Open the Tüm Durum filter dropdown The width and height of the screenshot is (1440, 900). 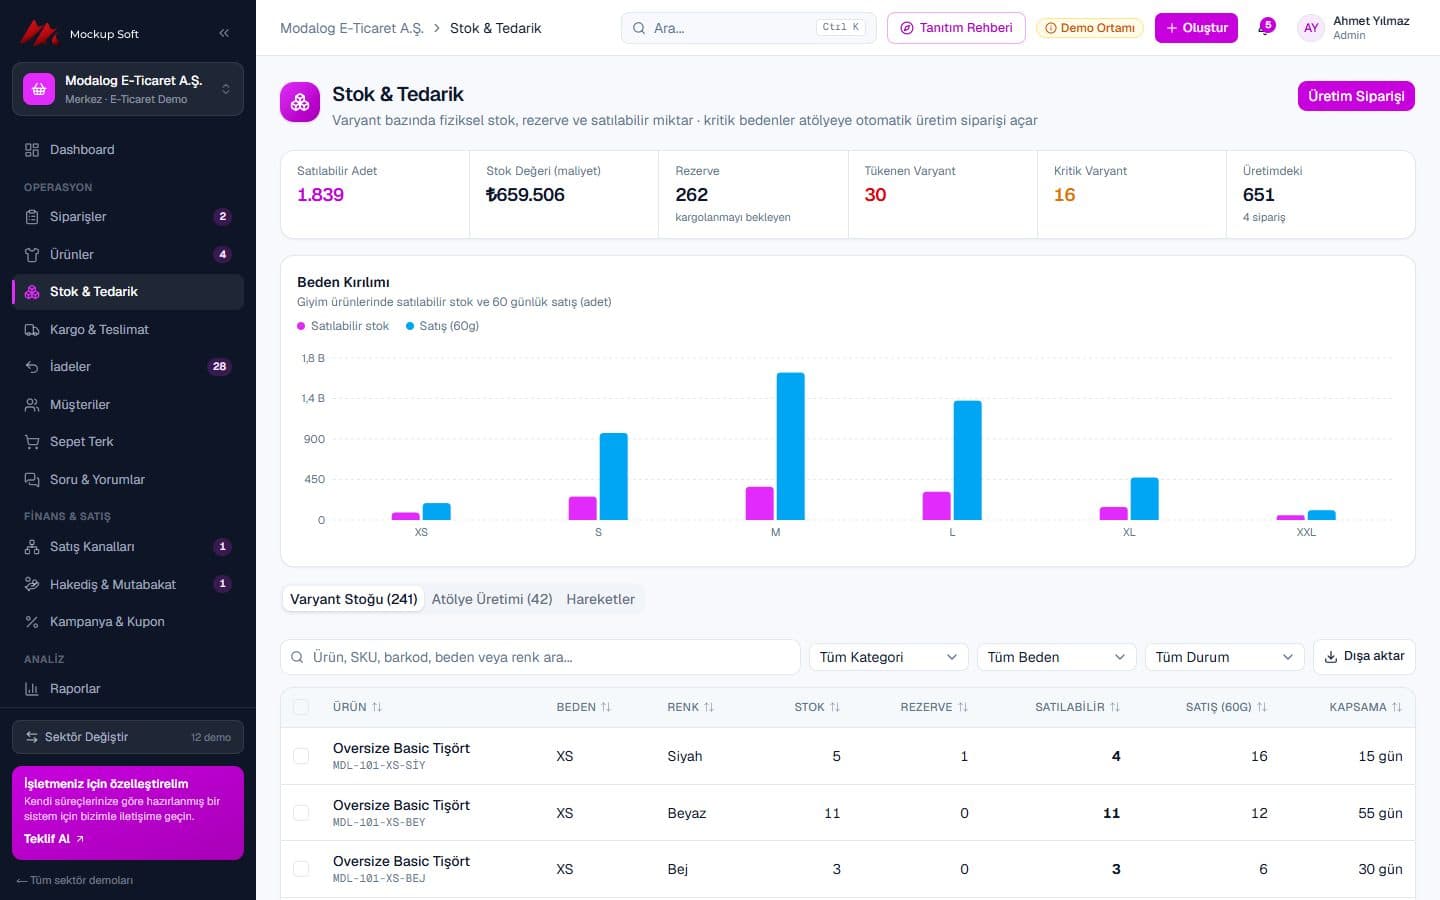click(1224, 657)
